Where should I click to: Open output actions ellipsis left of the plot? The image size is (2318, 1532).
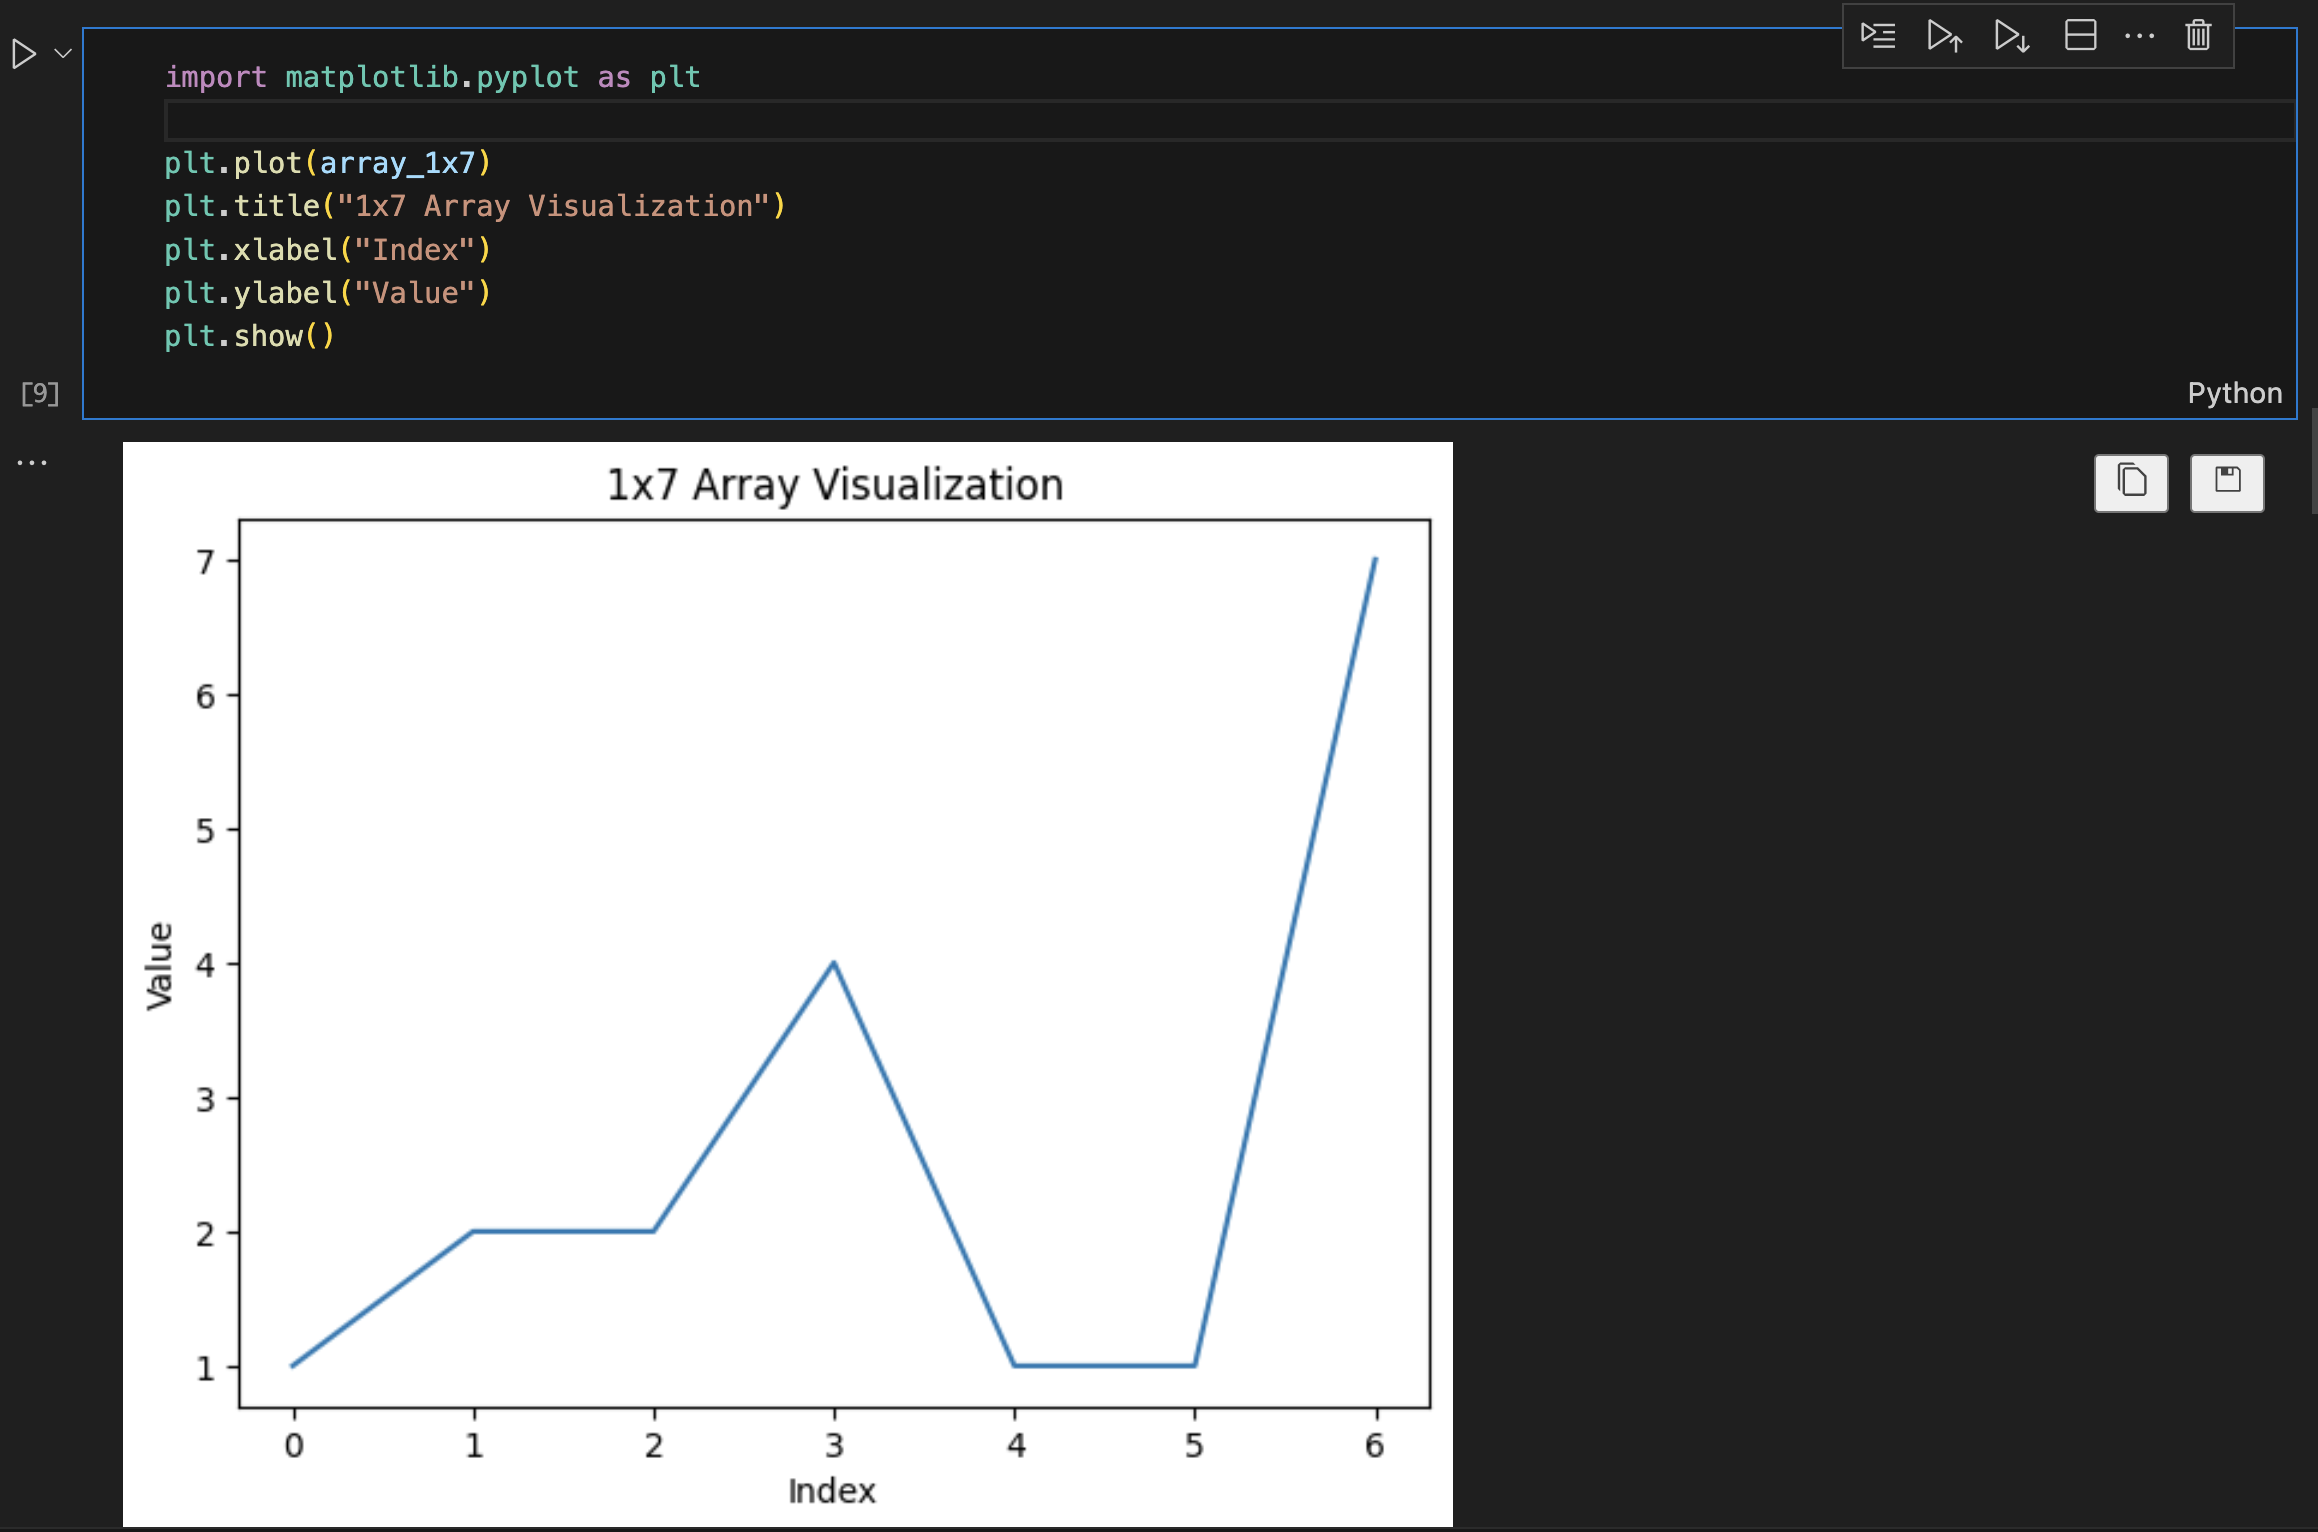[x=32, y=463]
